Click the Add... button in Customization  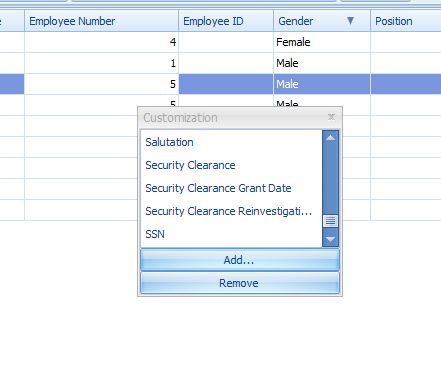tap(240, 260)
